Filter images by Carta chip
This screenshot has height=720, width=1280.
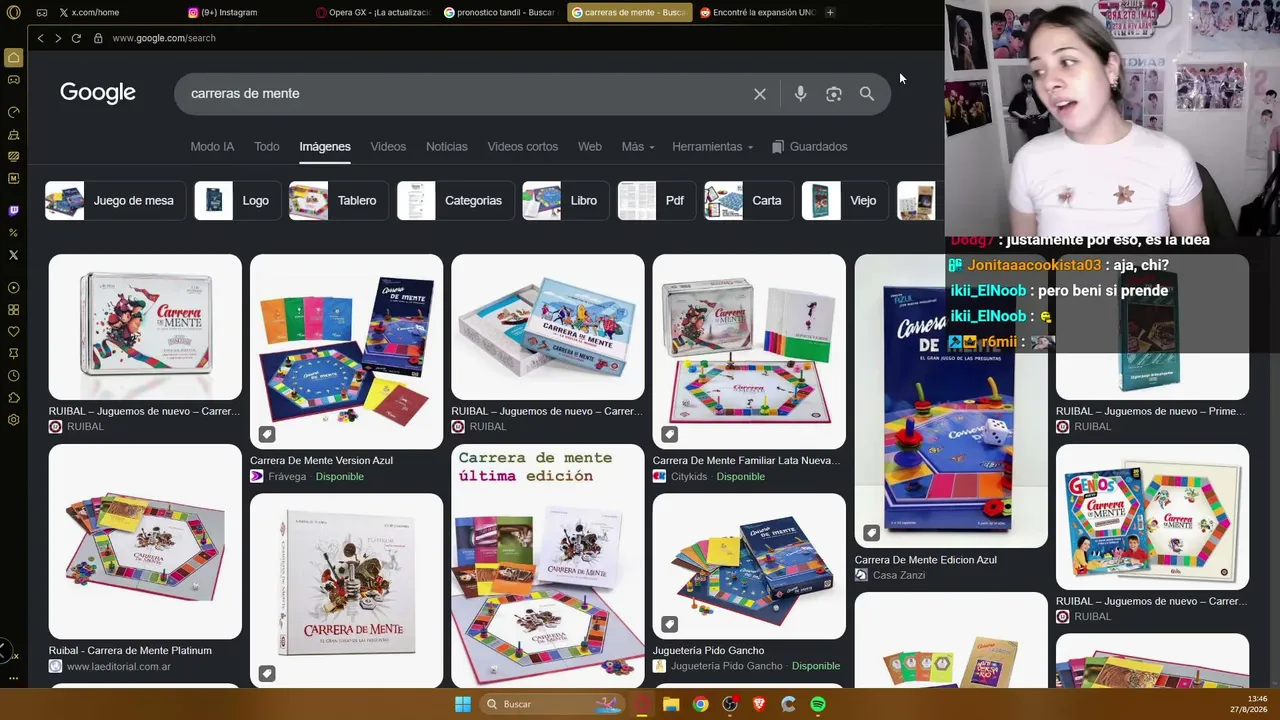coord(748,201)
